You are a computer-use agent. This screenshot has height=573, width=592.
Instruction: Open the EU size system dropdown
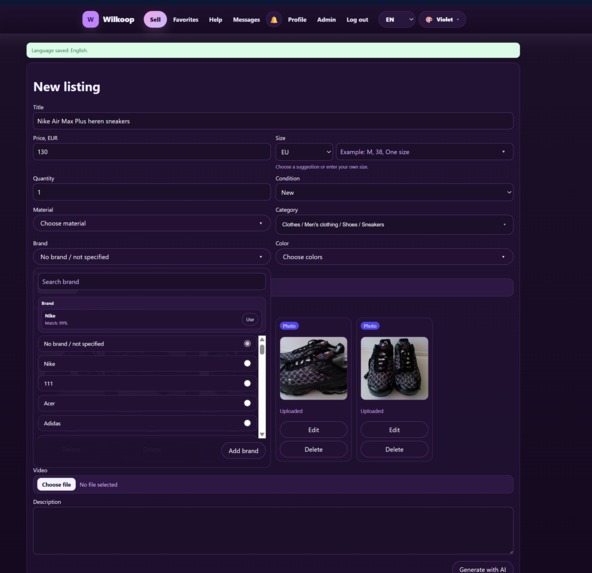click(x=304, y=152)
